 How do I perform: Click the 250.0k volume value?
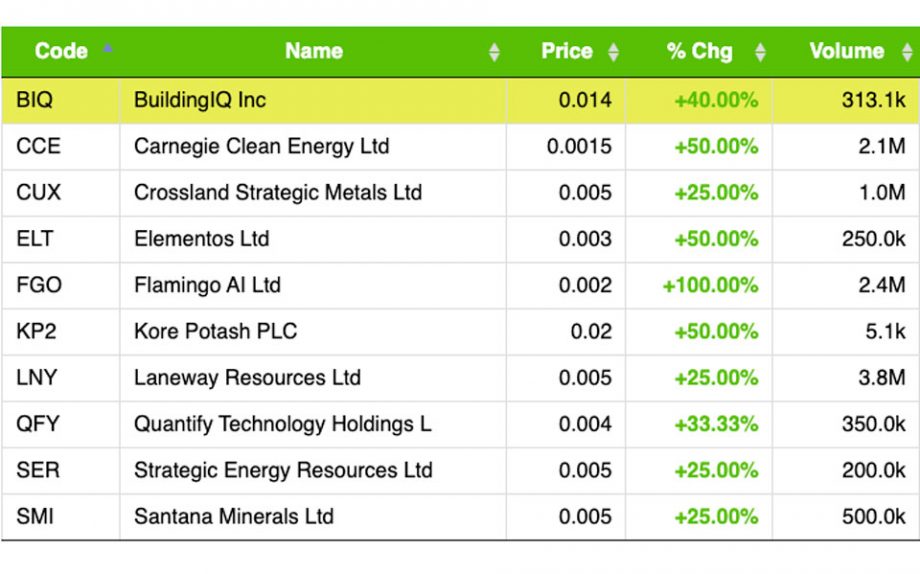[x=874, y=239]
